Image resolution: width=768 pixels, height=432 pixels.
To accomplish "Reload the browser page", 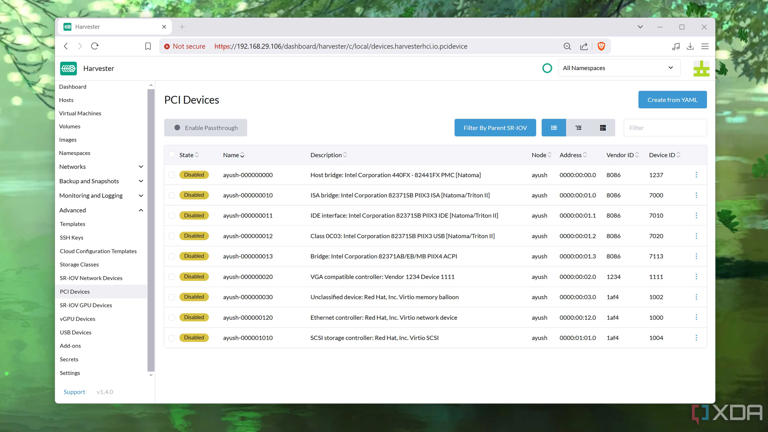I will 95,46.
